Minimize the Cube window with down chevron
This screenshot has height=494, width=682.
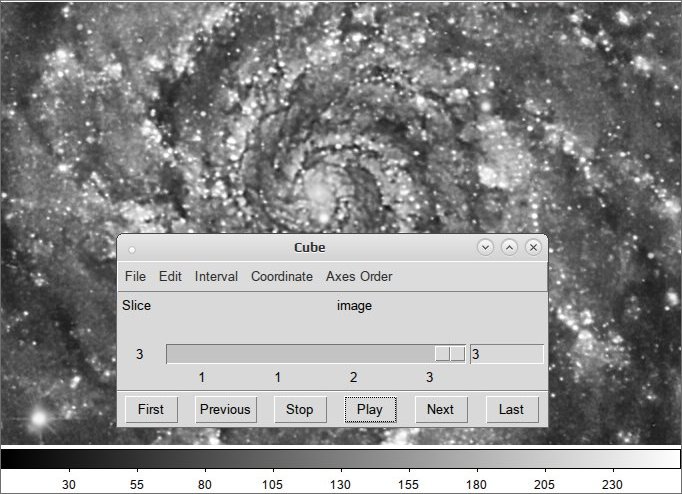(x=485, y=247)
